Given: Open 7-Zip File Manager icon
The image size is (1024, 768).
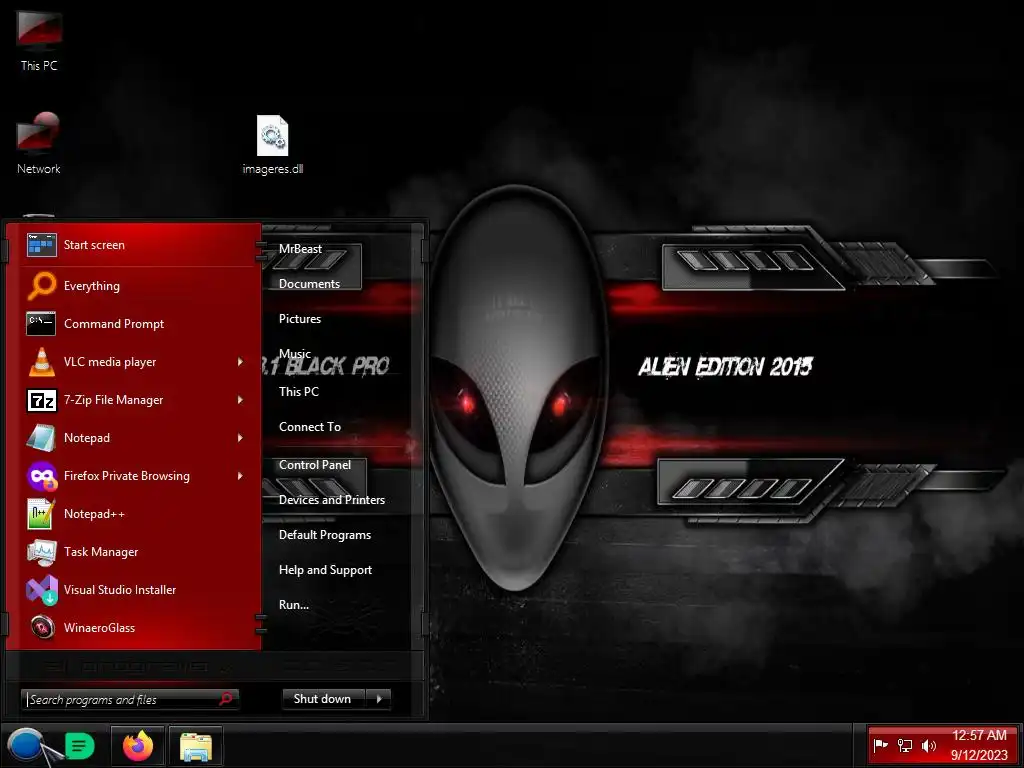Looking at the screenshot, I should 42,400.
